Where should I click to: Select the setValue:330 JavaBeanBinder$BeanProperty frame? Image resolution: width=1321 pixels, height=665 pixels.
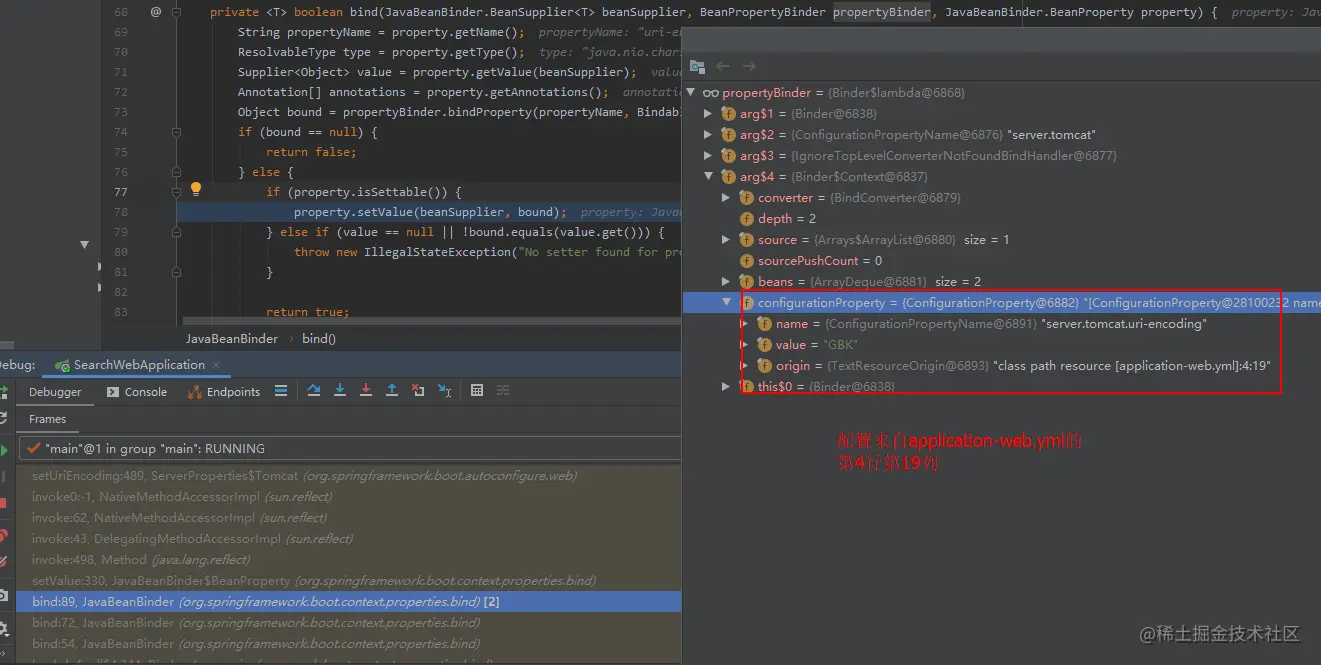coord(349,581)
